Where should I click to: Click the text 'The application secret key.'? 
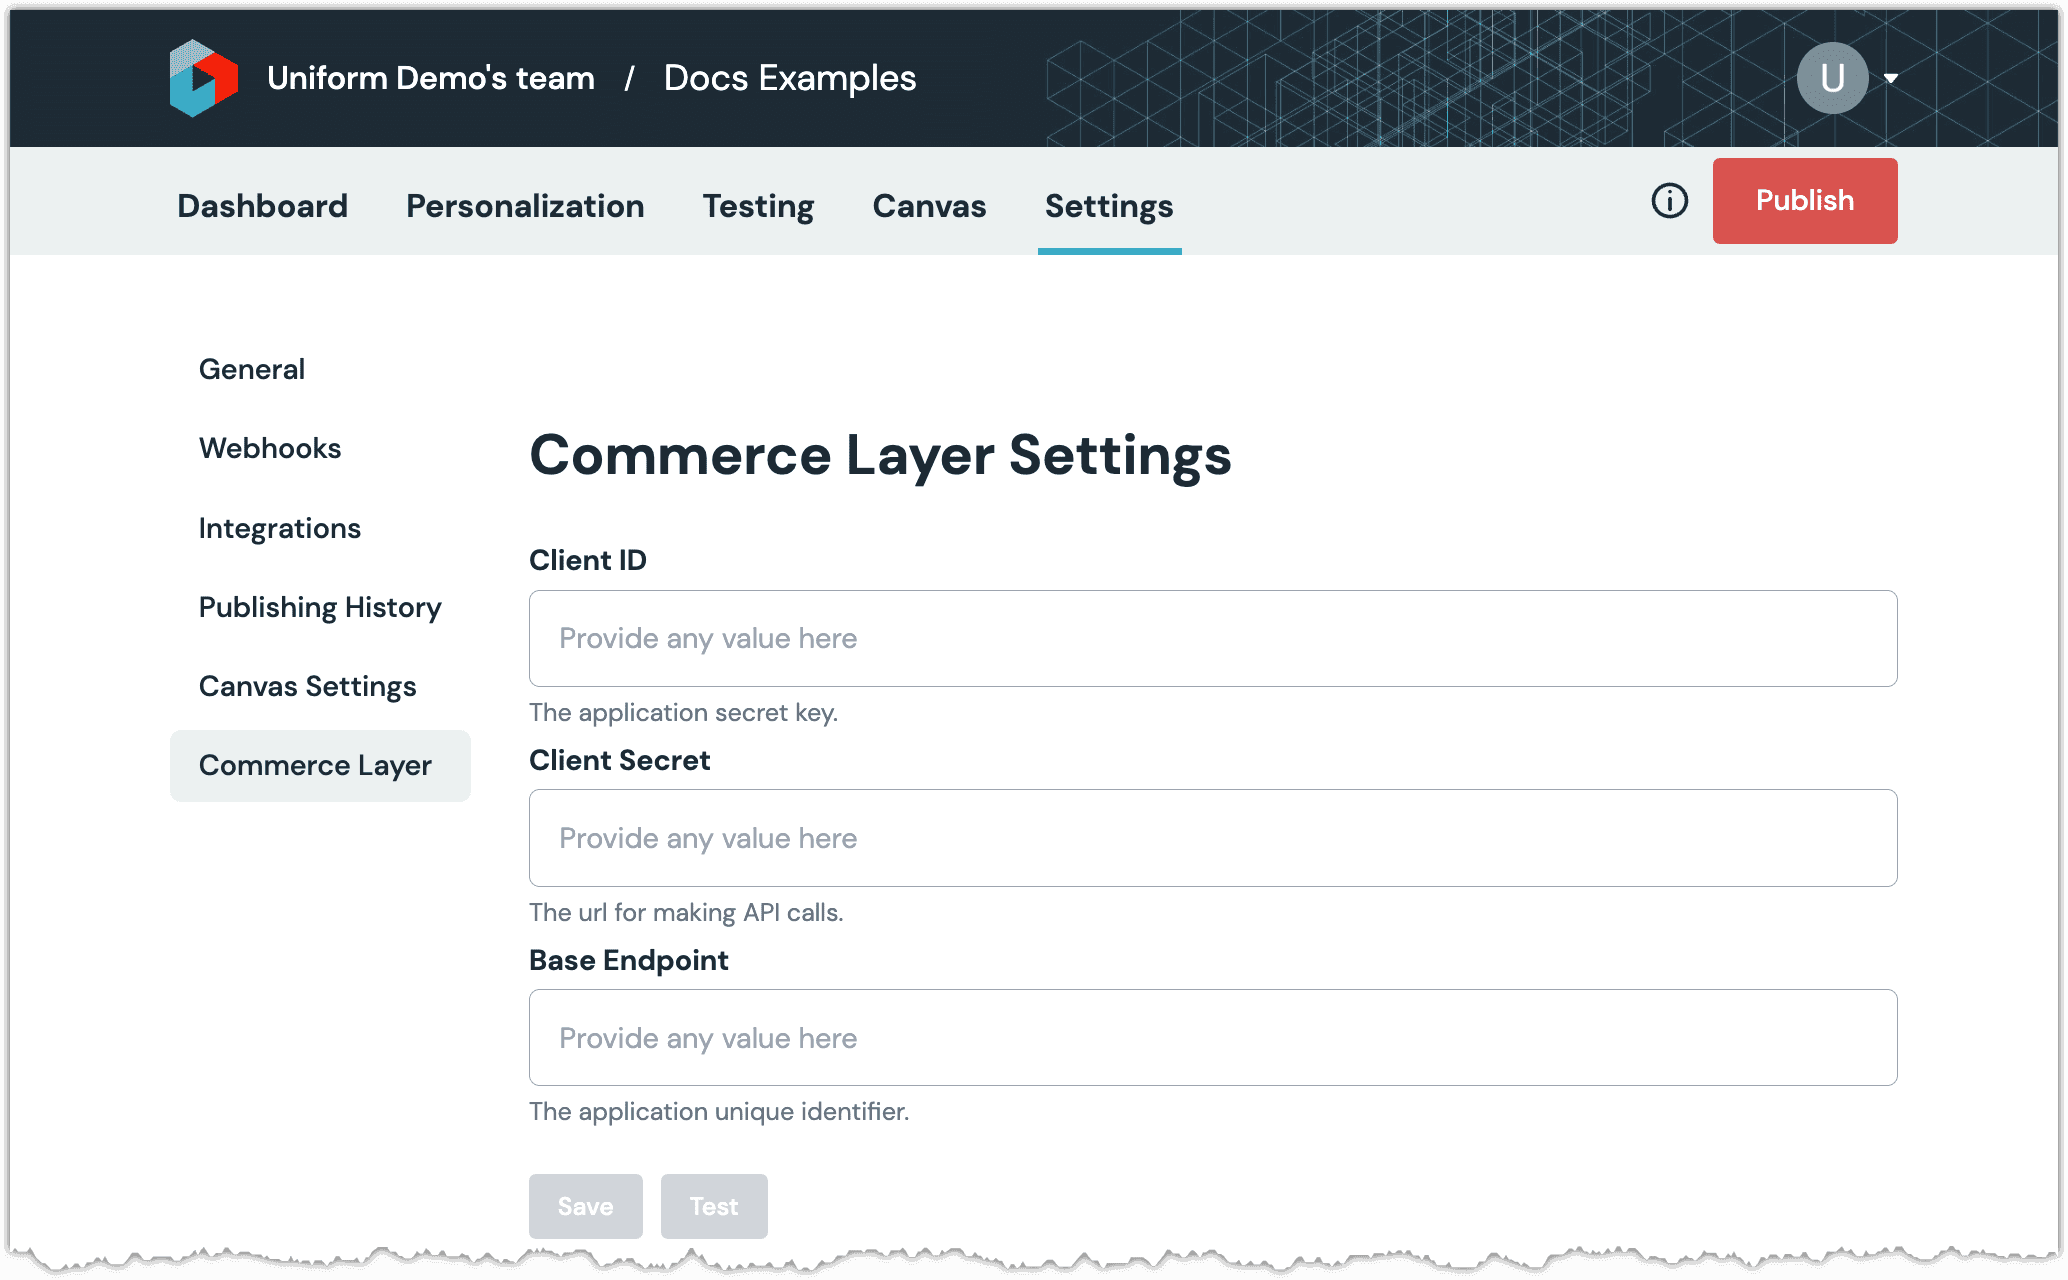point(684,713)
